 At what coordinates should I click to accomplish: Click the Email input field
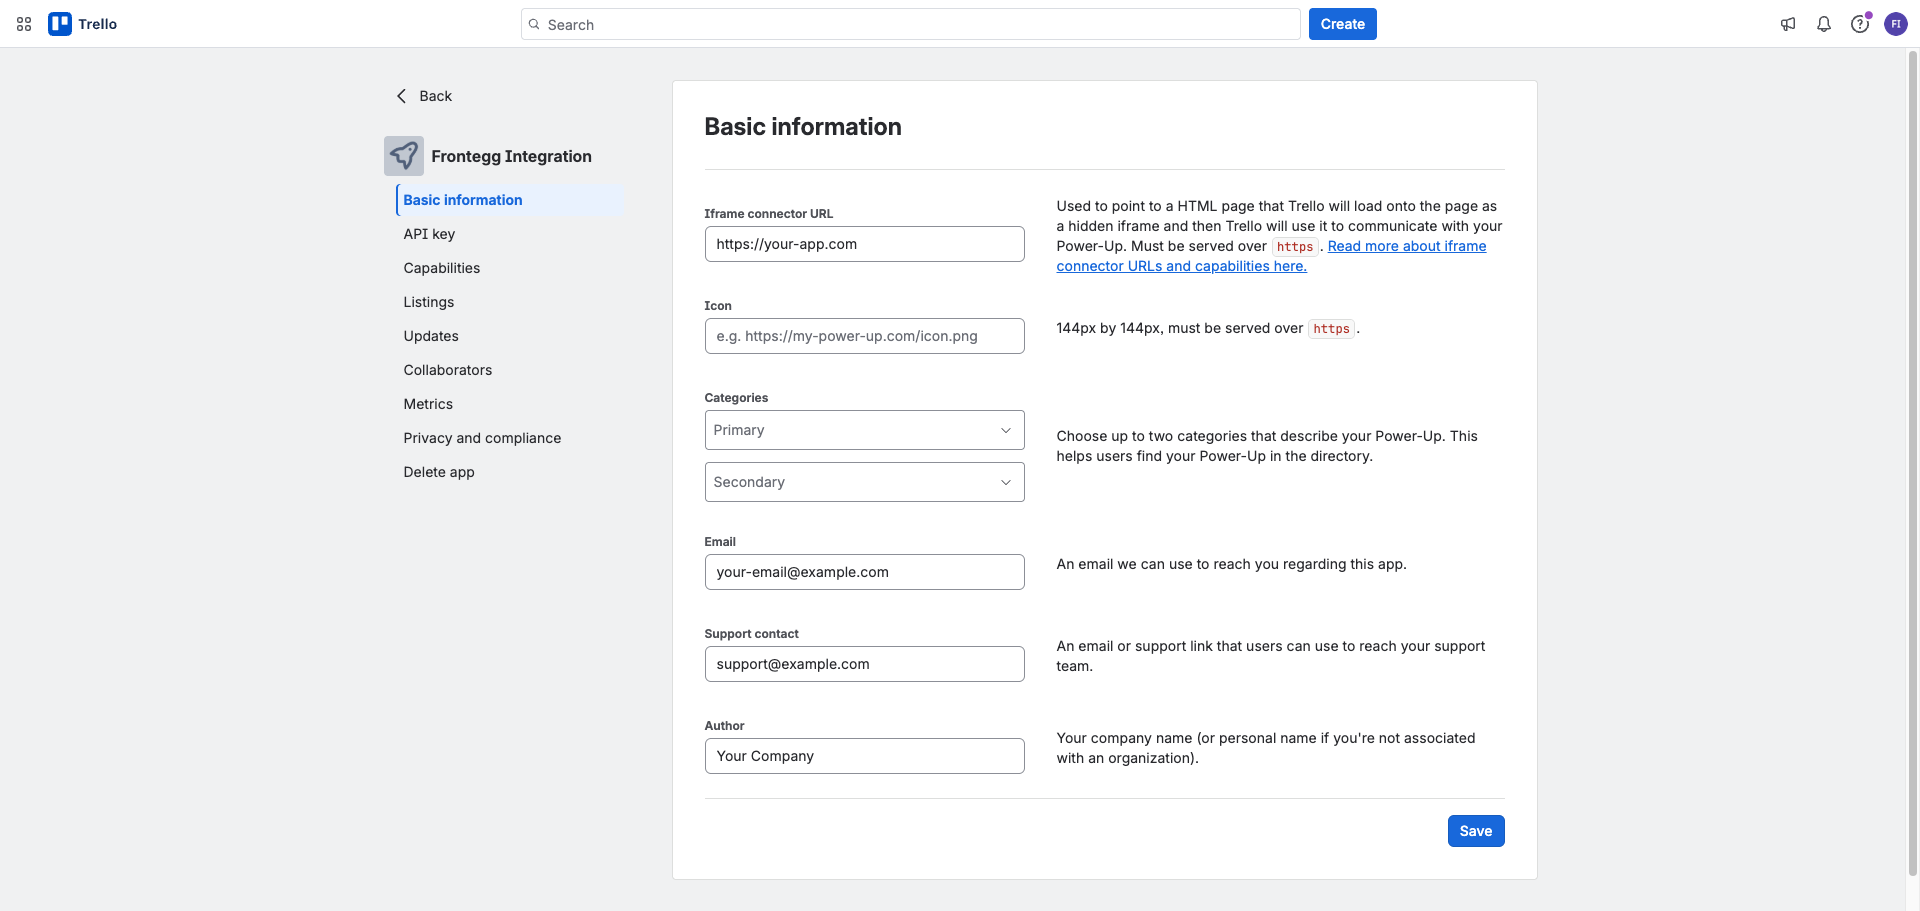tap(864, 572)
